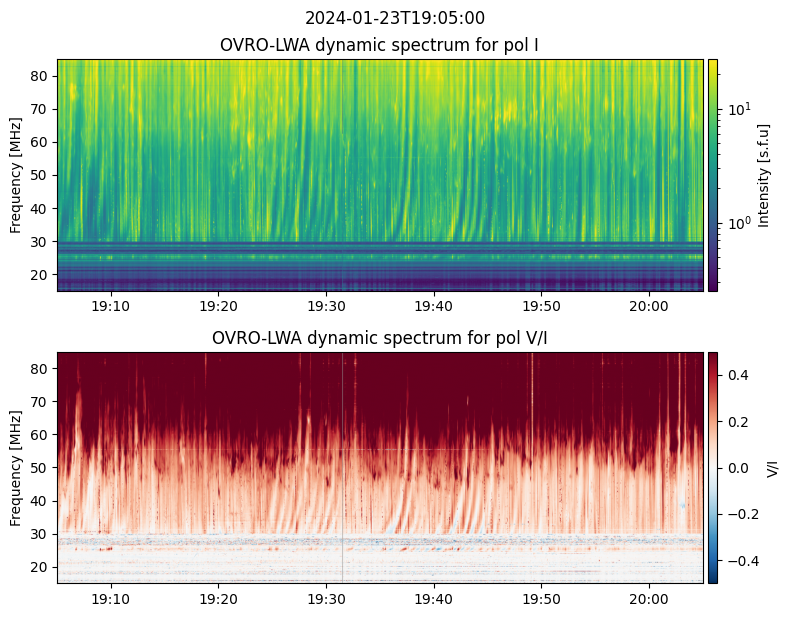The image size is (790, 617).
Task: Select the pol V/I dynamic spectrum title
Action: point(380,338)
